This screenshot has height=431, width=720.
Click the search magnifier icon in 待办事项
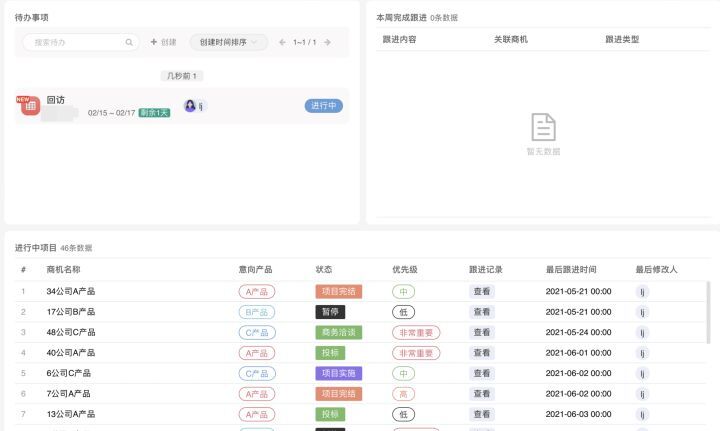point(129,43)
